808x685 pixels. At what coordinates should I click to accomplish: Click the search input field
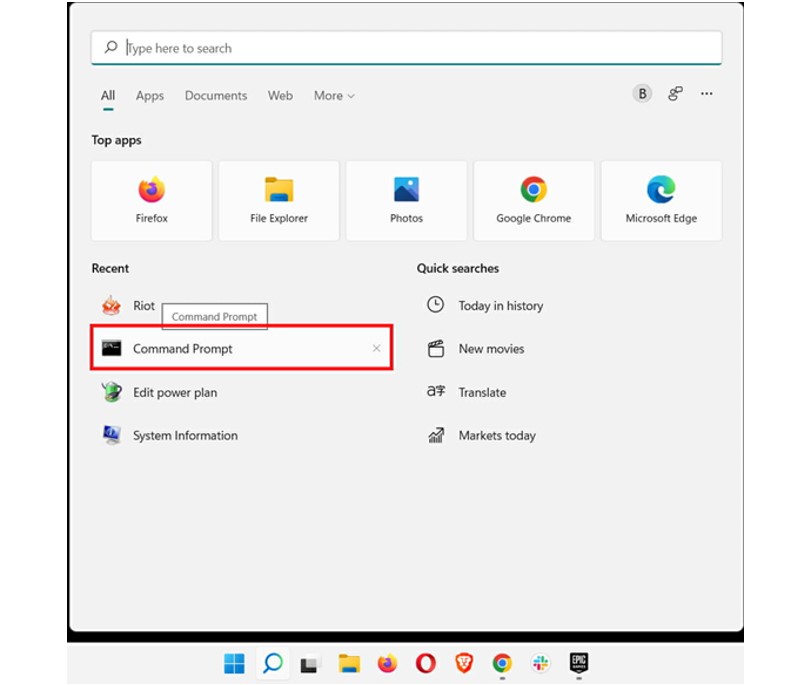coord(404,47)
